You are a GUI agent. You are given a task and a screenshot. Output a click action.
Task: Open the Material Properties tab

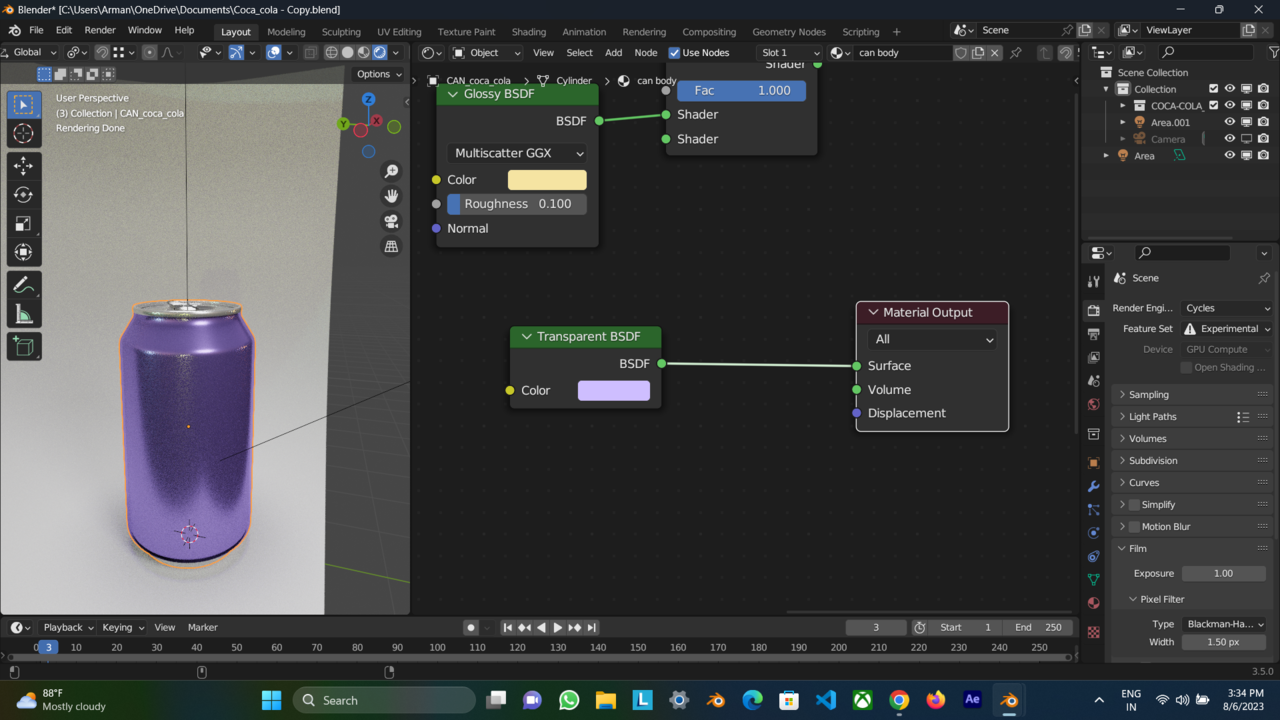1093,602
